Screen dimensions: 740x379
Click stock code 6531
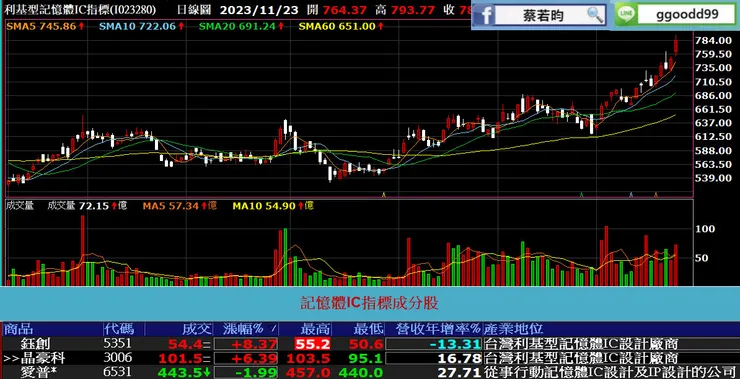pyautogui.click(x=118, y=372)
